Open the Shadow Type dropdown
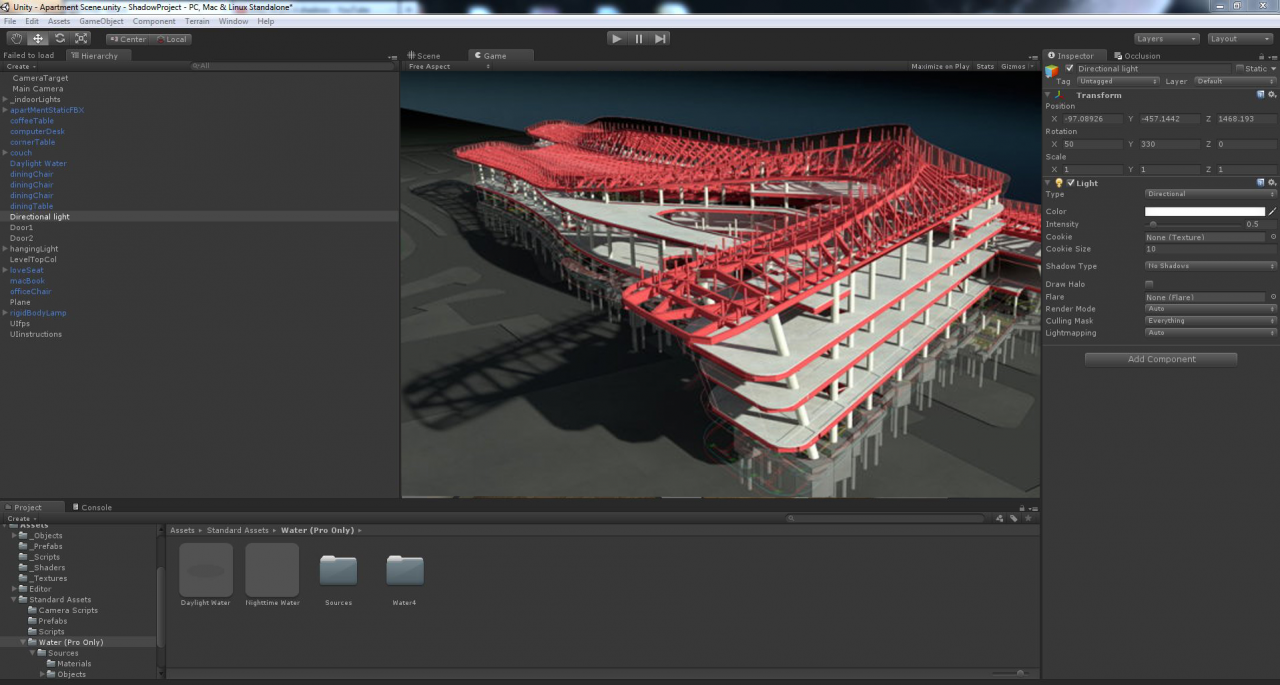The height and width of the screenshot is (685, 1280). point(1210,266)
